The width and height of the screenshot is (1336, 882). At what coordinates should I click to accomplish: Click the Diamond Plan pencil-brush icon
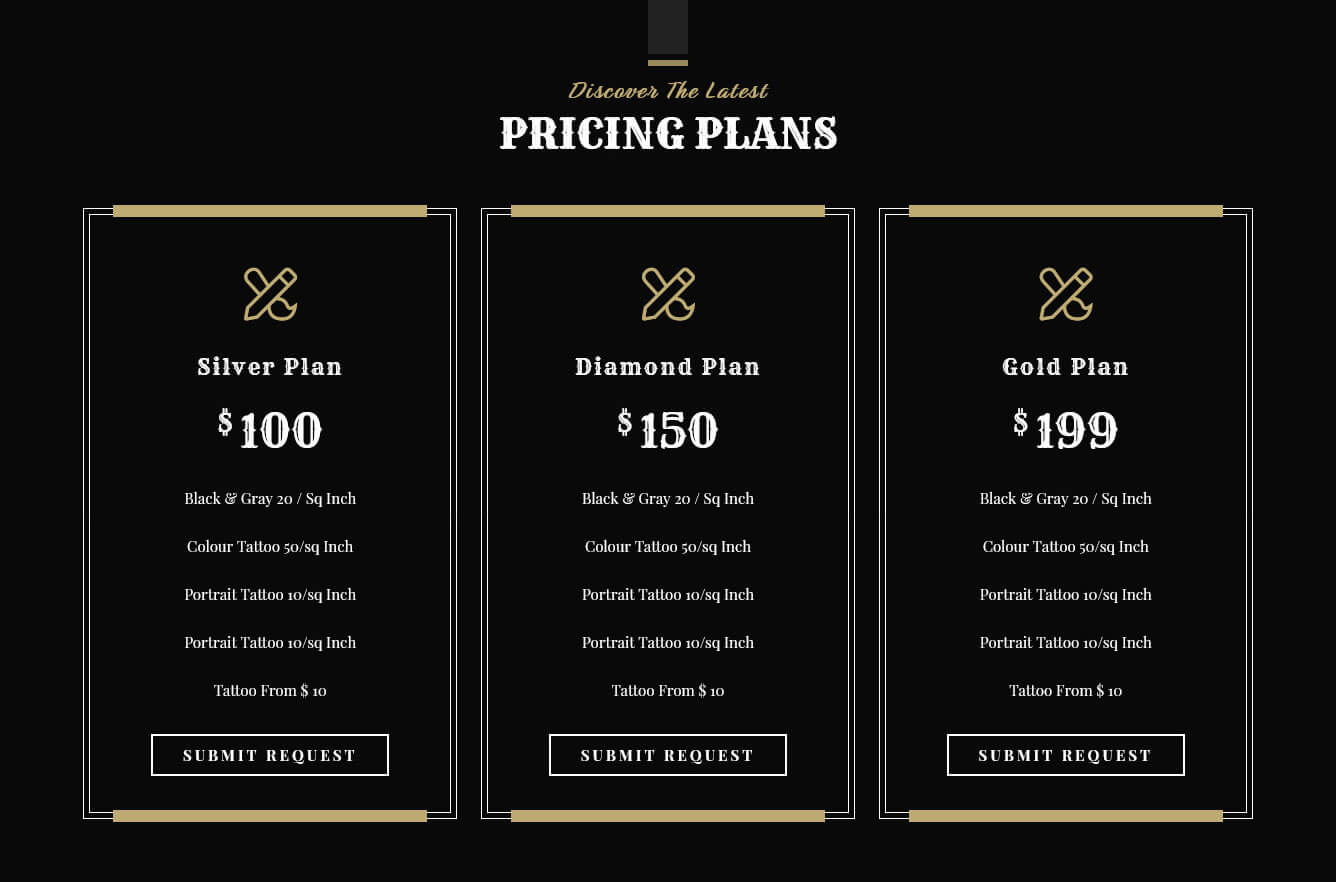tap(668, 294)
